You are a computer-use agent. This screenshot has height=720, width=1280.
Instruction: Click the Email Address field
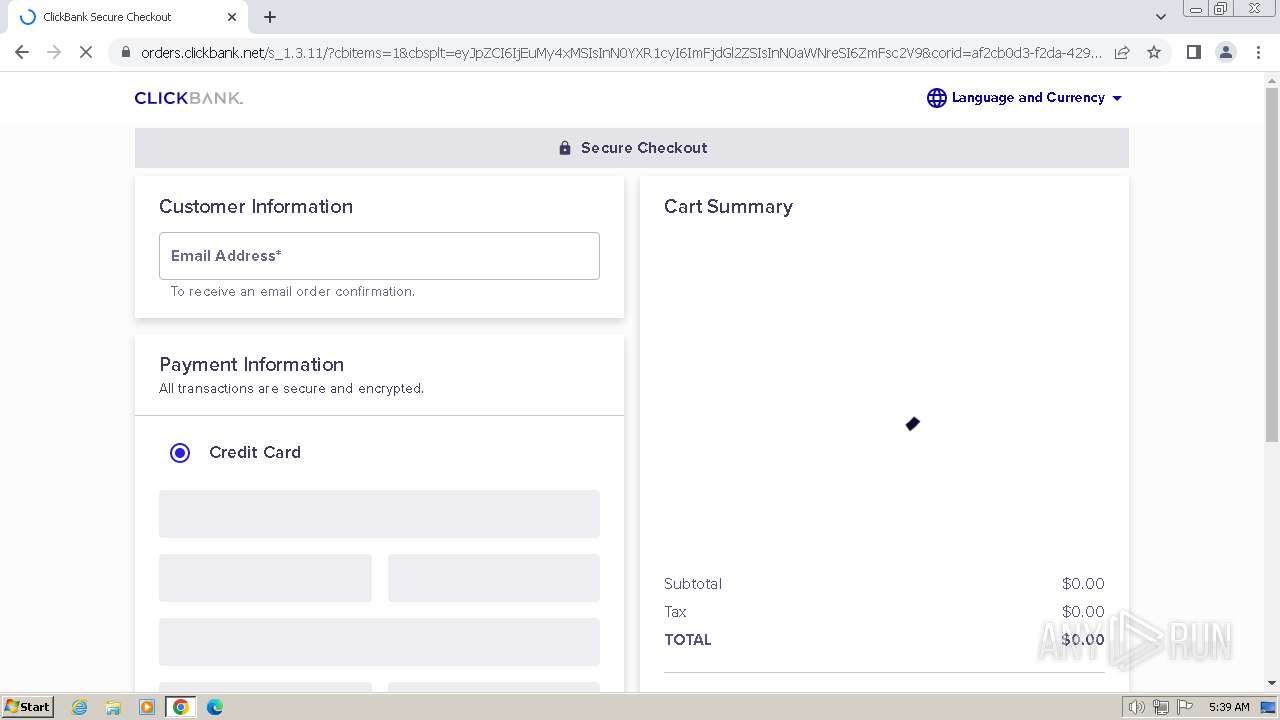(379, 256)
